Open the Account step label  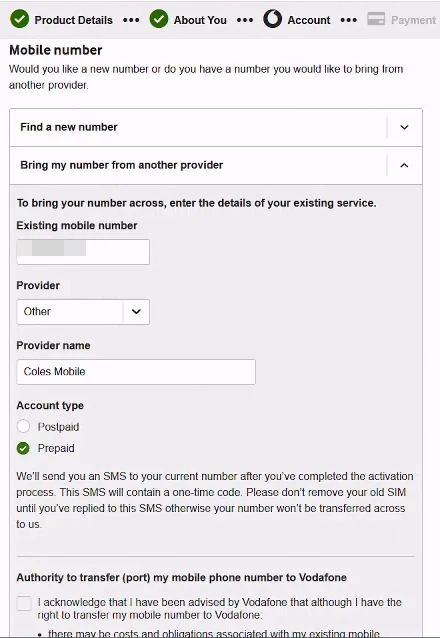[x=309, y=20]
